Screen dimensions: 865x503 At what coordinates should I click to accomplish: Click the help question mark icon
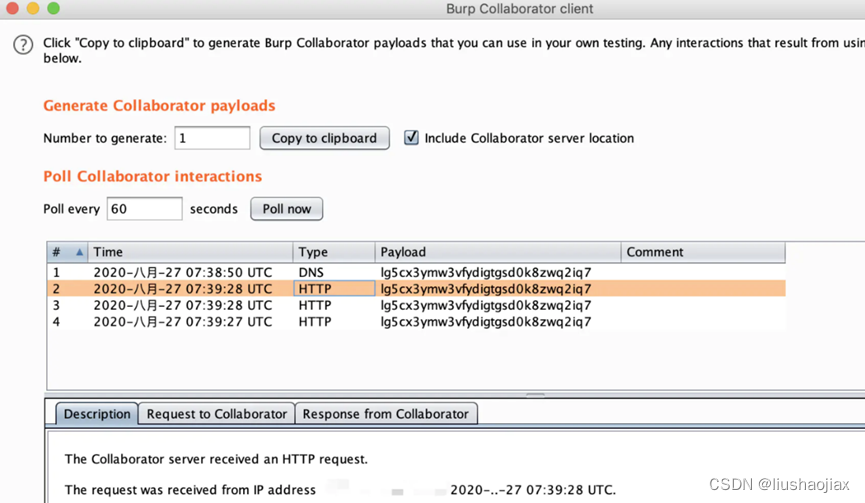pyautogui.click(x=23, y=45)
